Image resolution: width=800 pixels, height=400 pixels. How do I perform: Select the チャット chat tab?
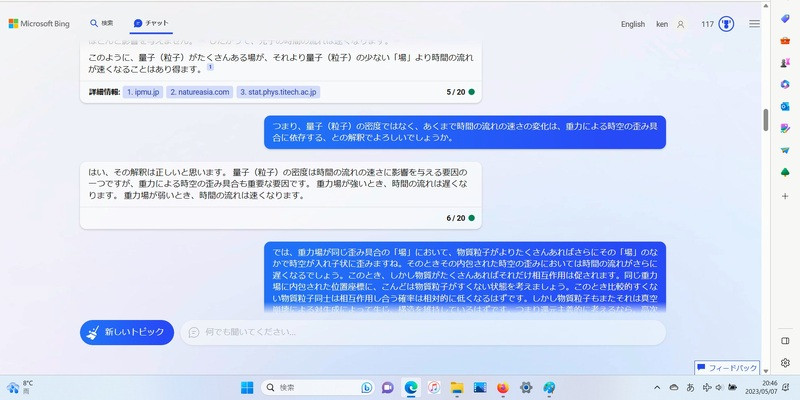coord(151,23)
